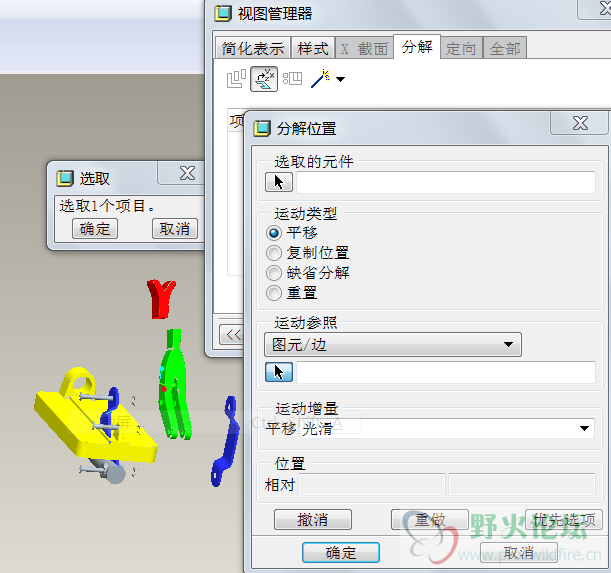Viewport: 611px width, 573px height.
Task: Click the << collapse button in view manager
Action: click(233, 334)
